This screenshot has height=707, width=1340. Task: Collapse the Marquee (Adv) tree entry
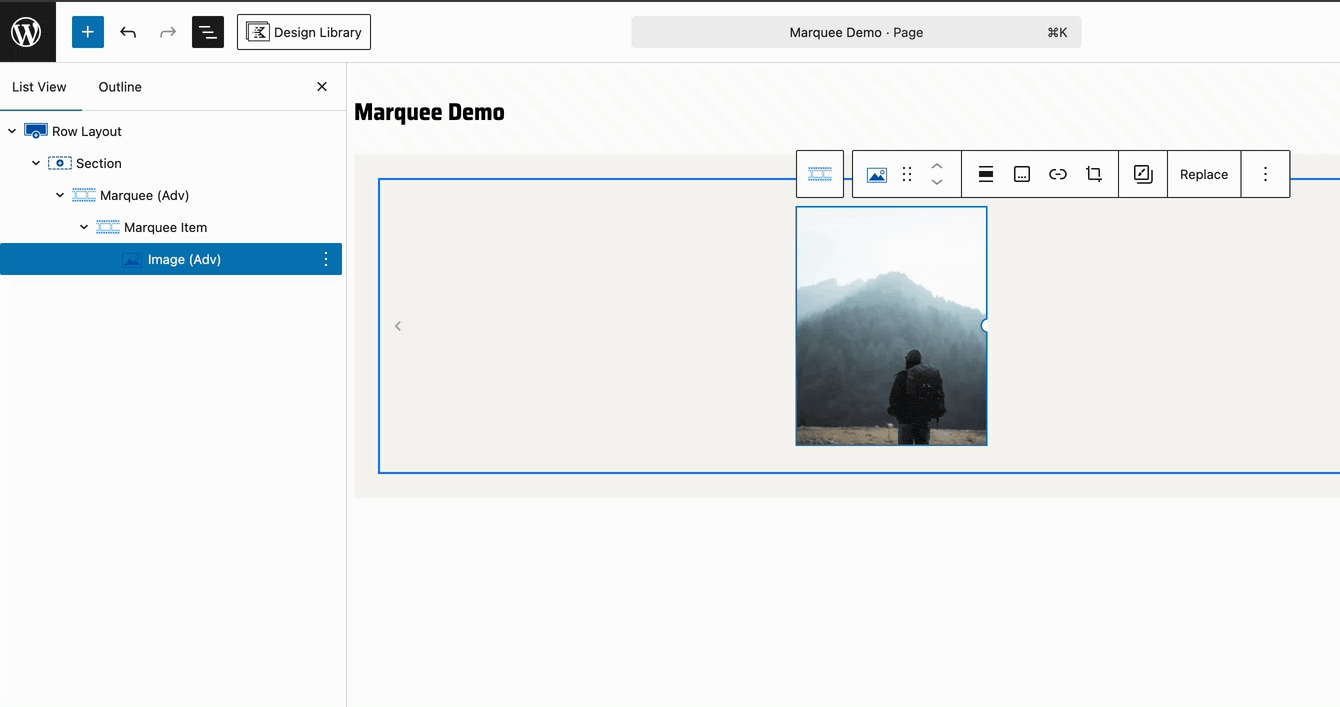click(60, 195)
